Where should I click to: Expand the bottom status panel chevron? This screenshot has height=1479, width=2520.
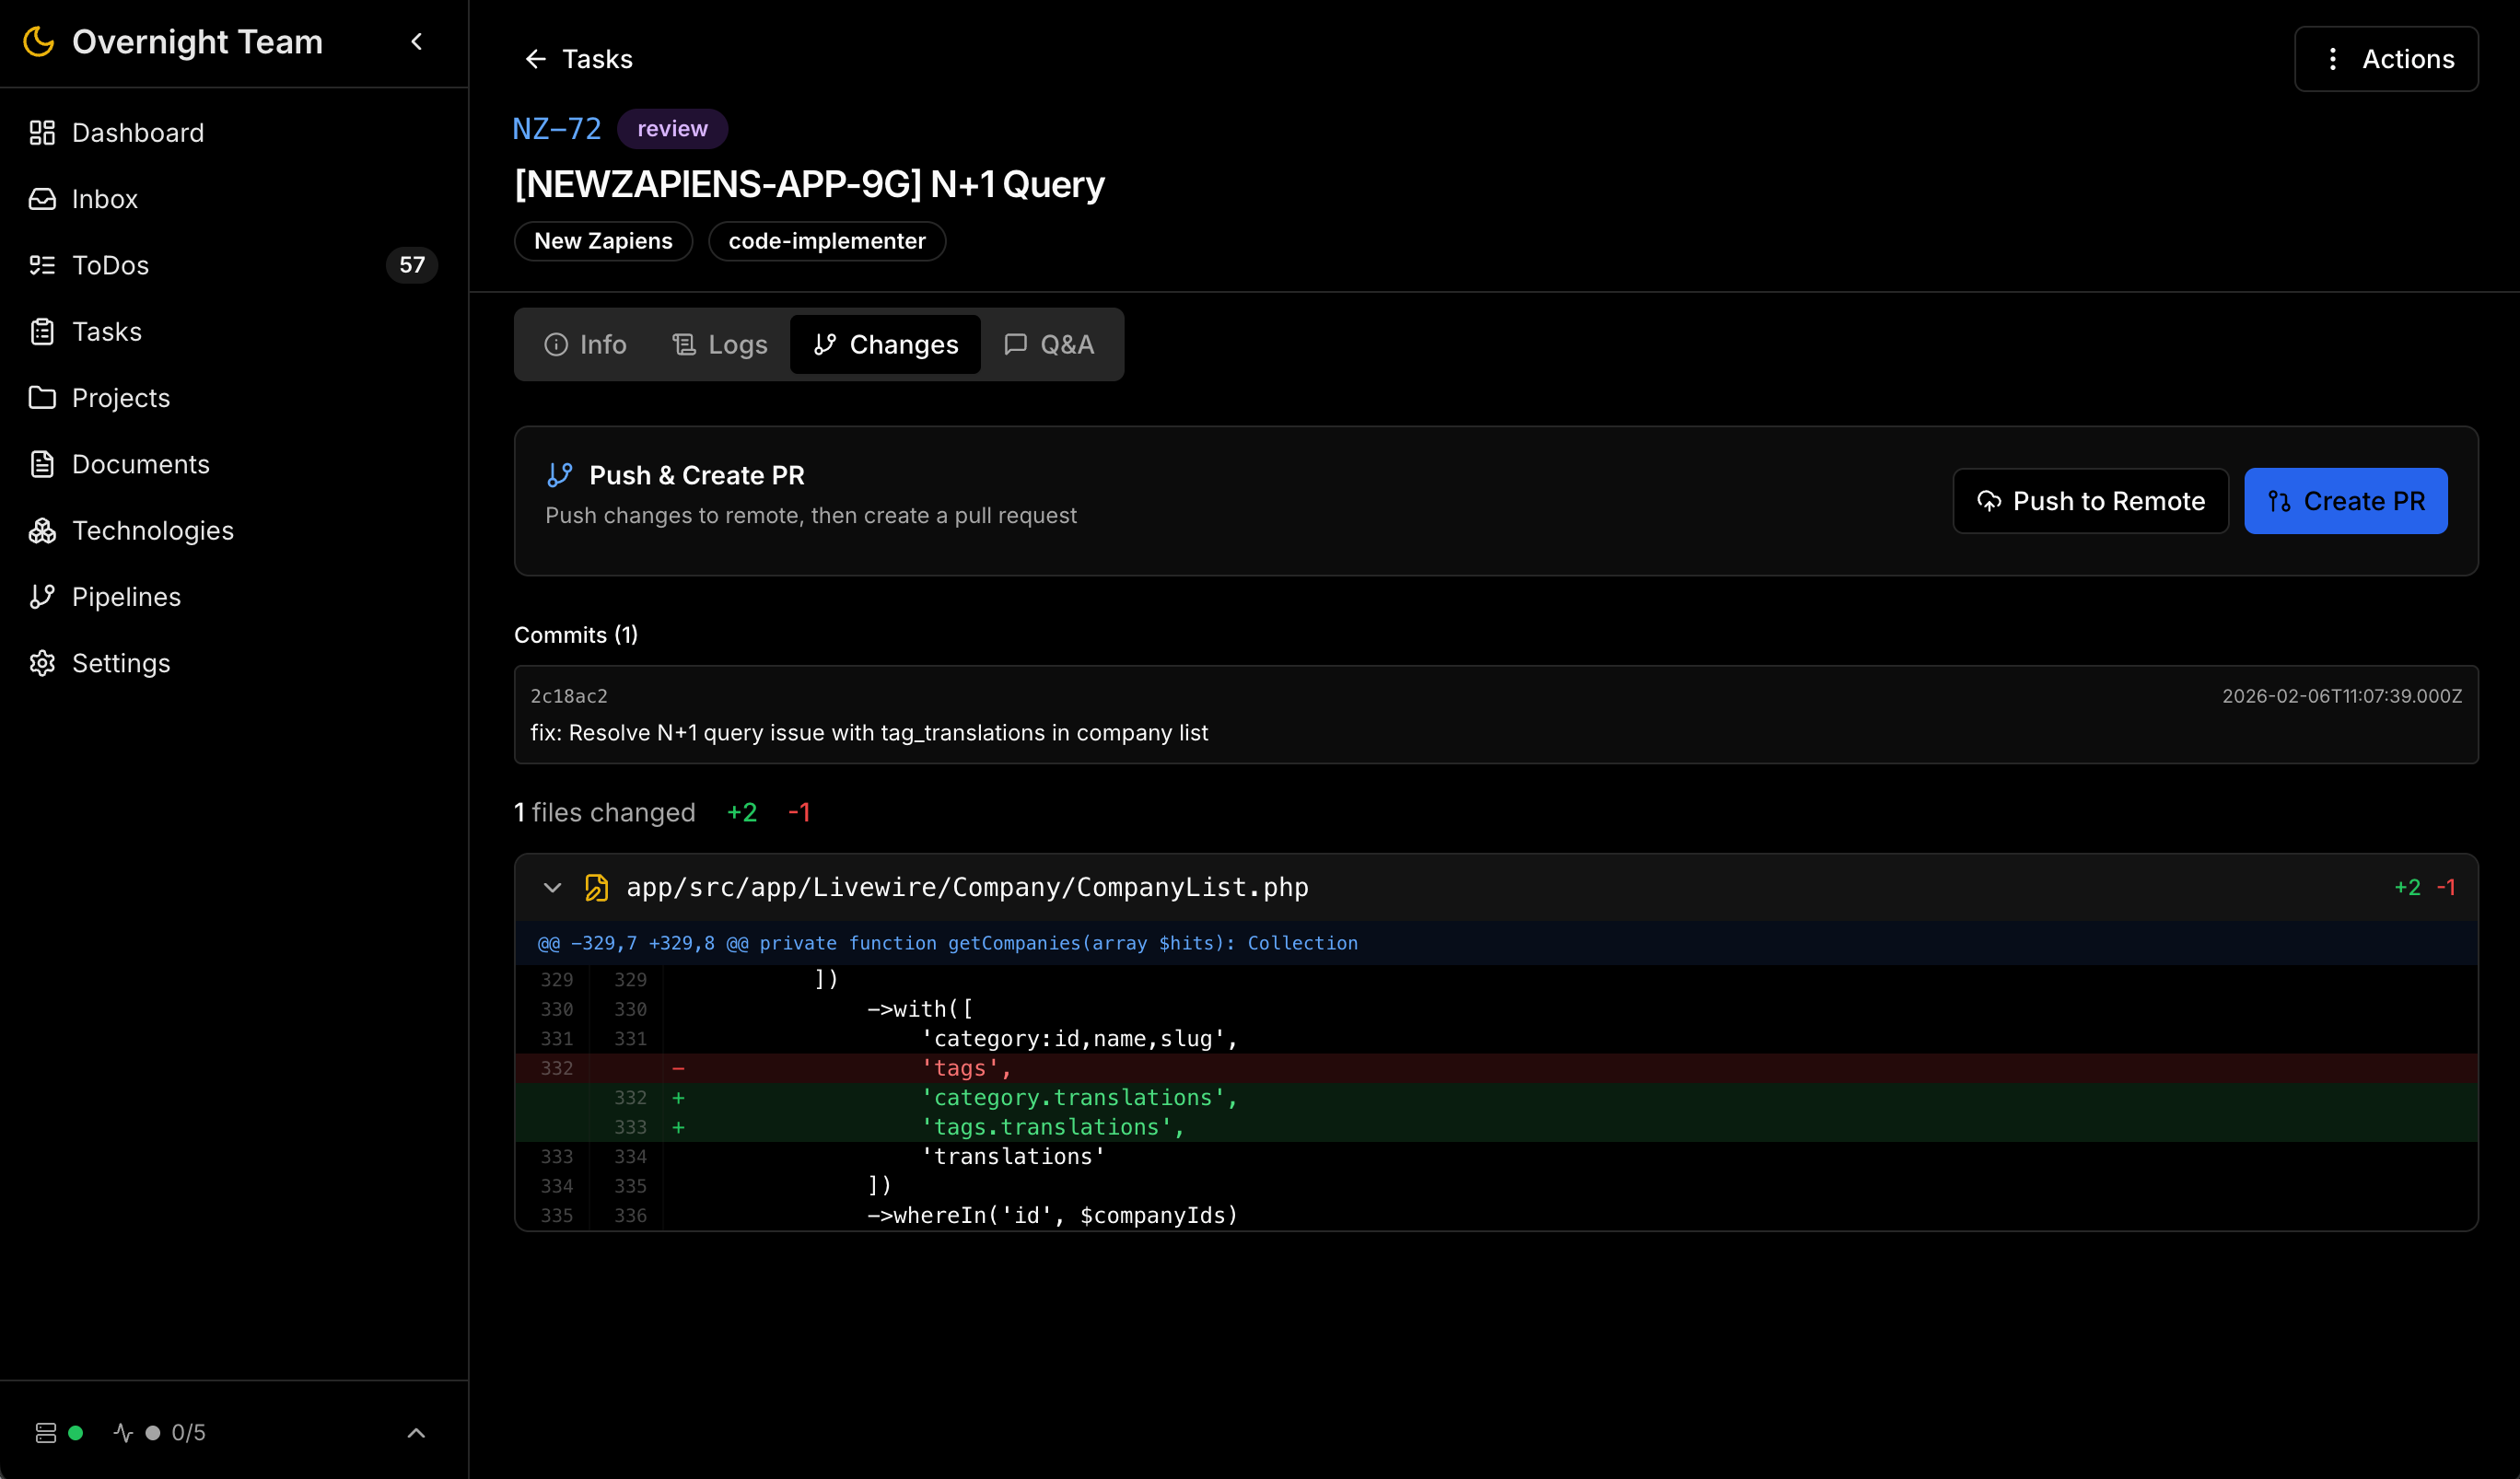coord(417,1433)
